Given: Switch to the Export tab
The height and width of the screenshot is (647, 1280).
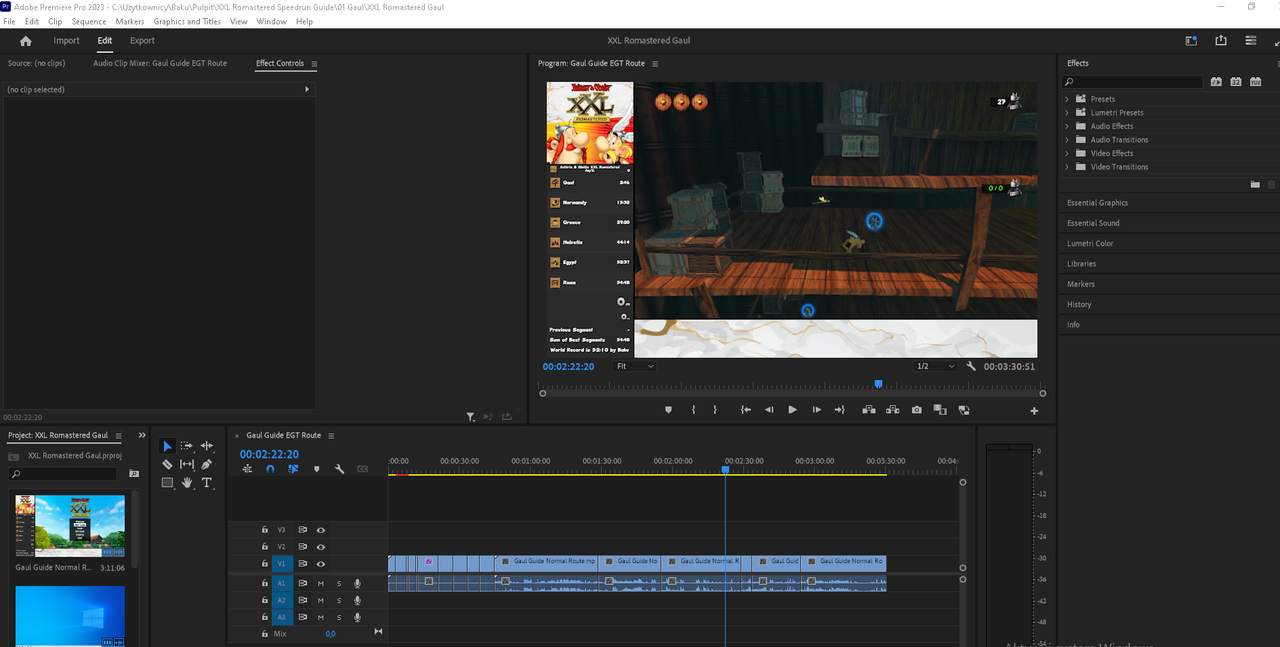Looking at the screenshot, I should [x=142, y=41].
